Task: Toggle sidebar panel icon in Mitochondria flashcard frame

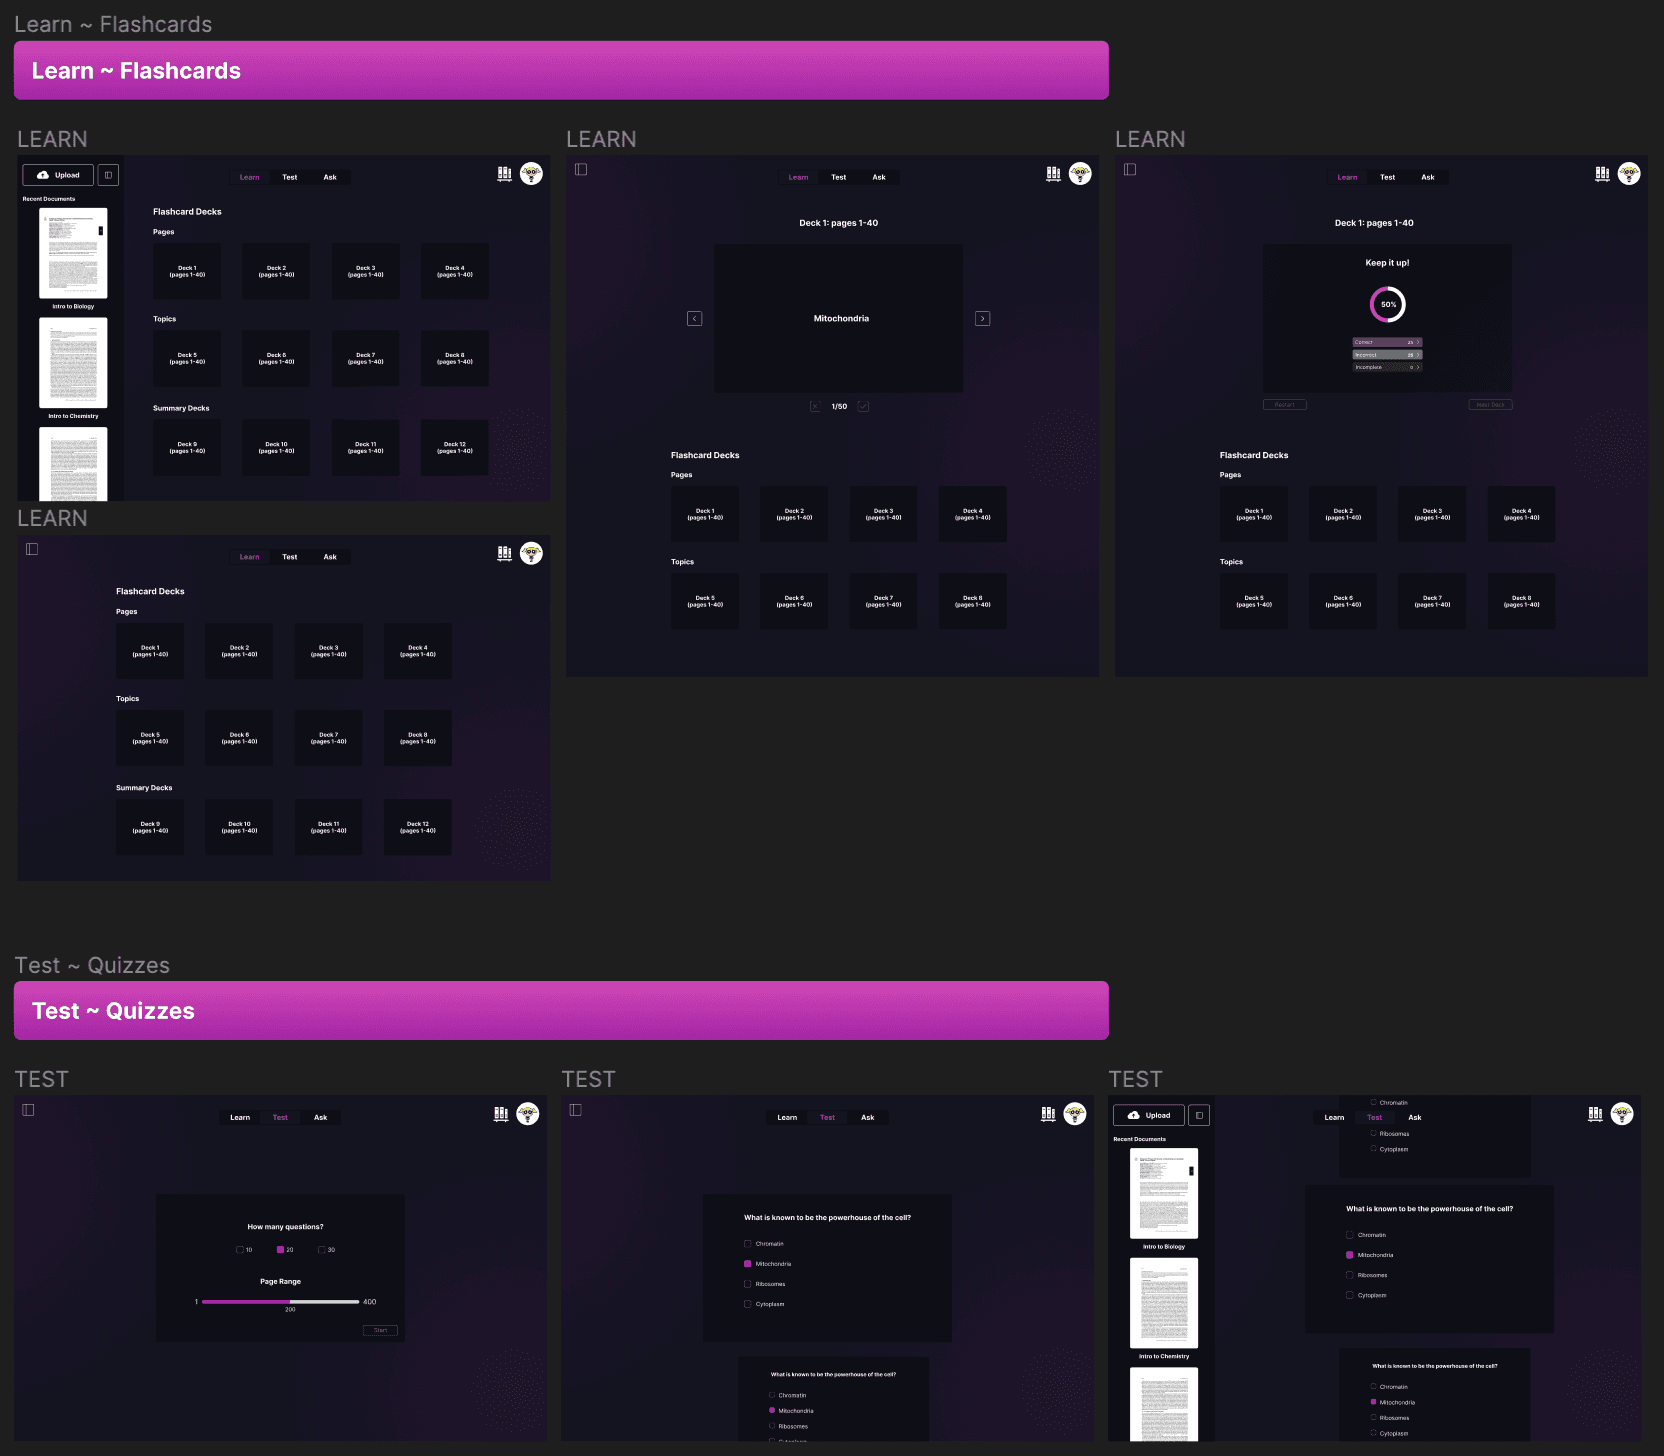Action: tap(581, 169)
